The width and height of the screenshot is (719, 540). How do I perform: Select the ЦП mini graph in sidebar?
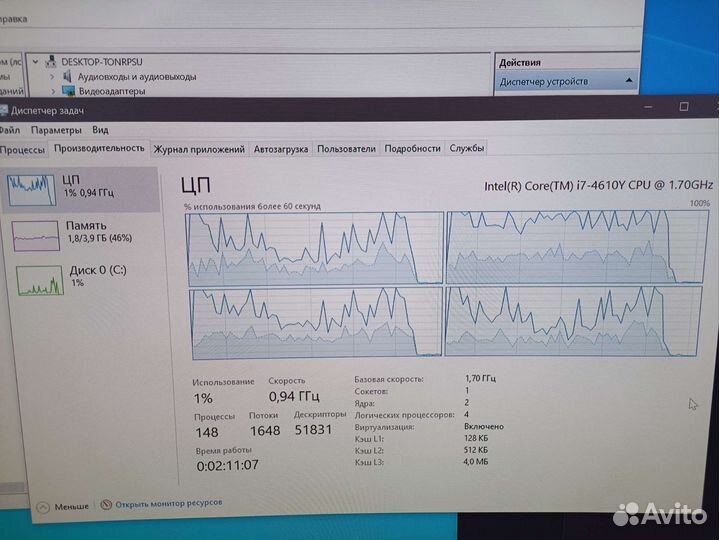tap(32, 190)
